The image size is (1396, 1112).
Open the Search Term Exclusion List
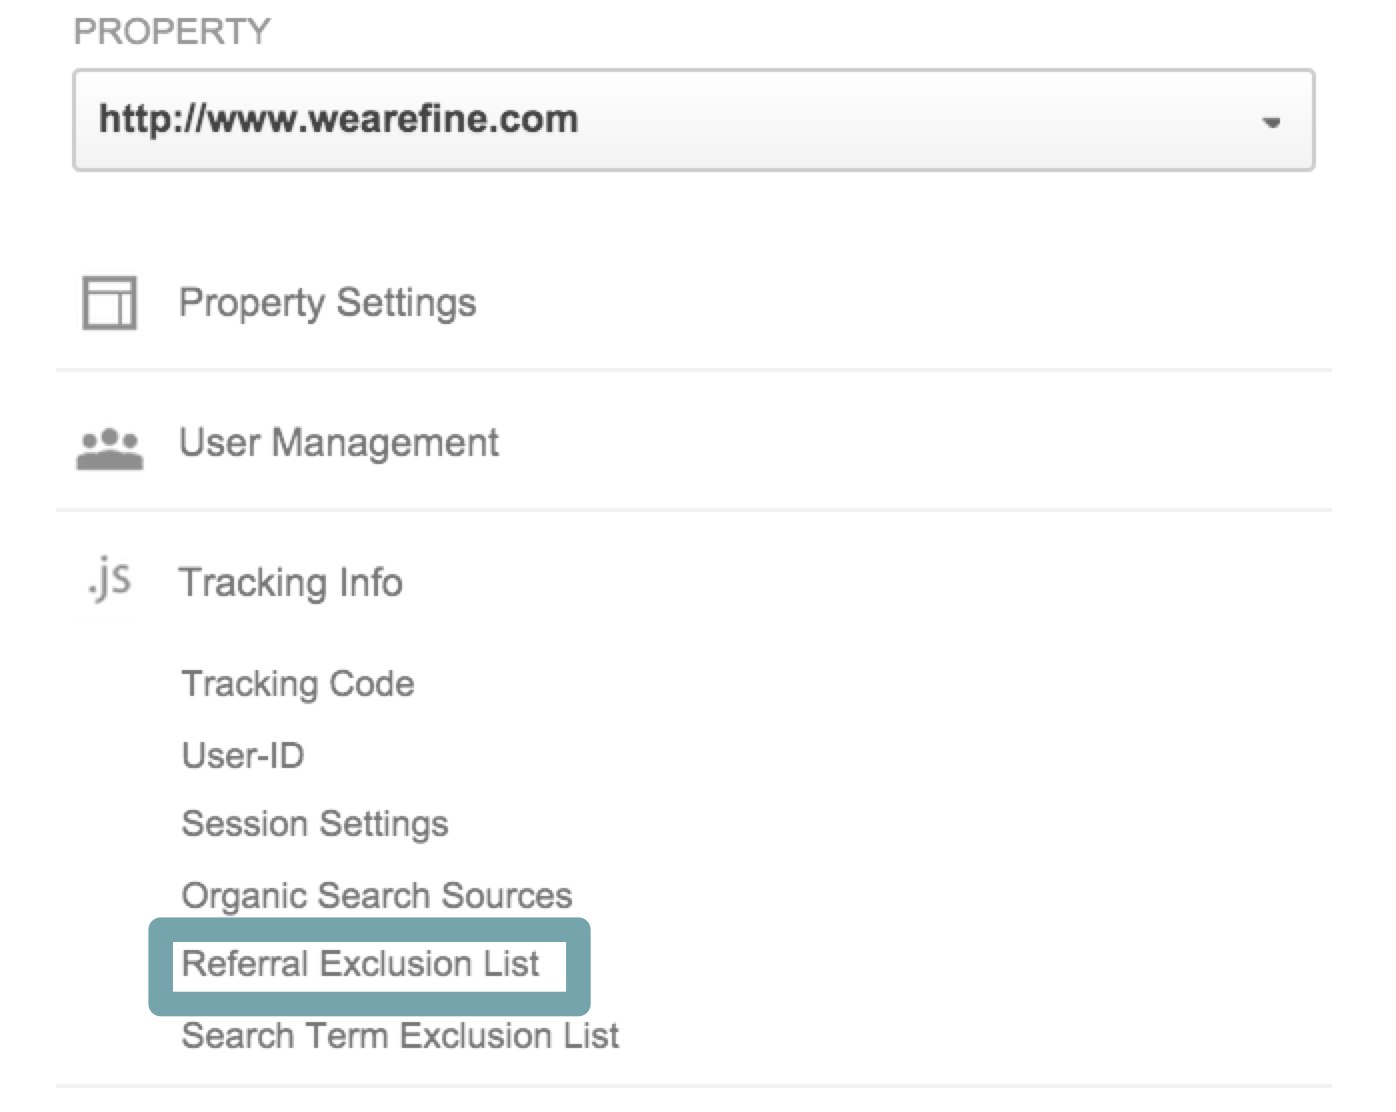(400, 1035)
